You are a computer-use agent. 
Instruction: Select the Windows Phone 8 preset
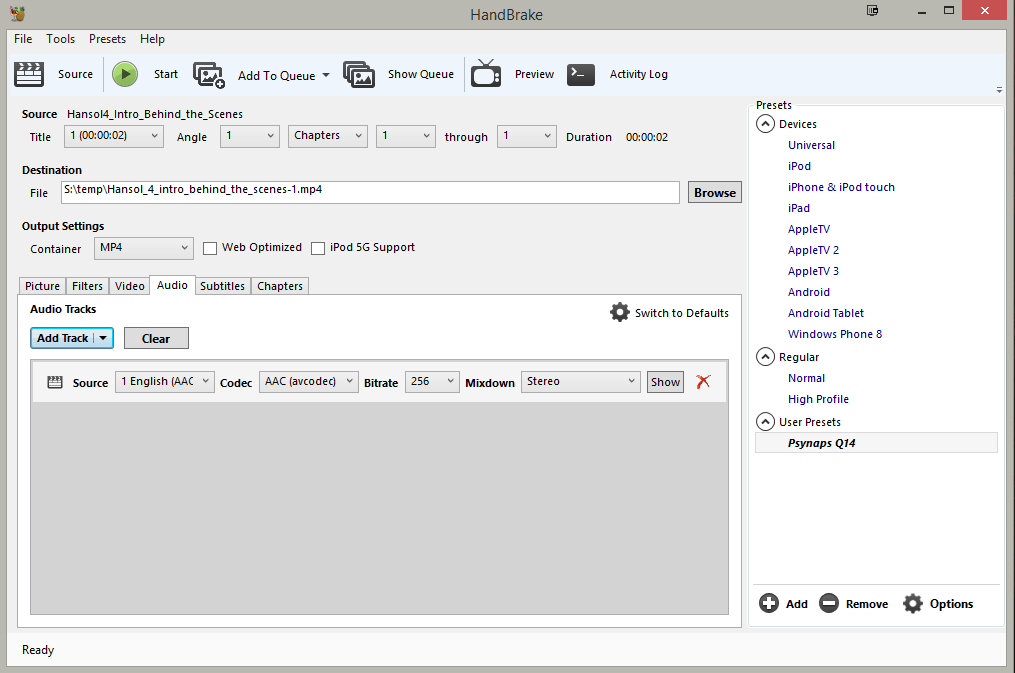point(834,334)
